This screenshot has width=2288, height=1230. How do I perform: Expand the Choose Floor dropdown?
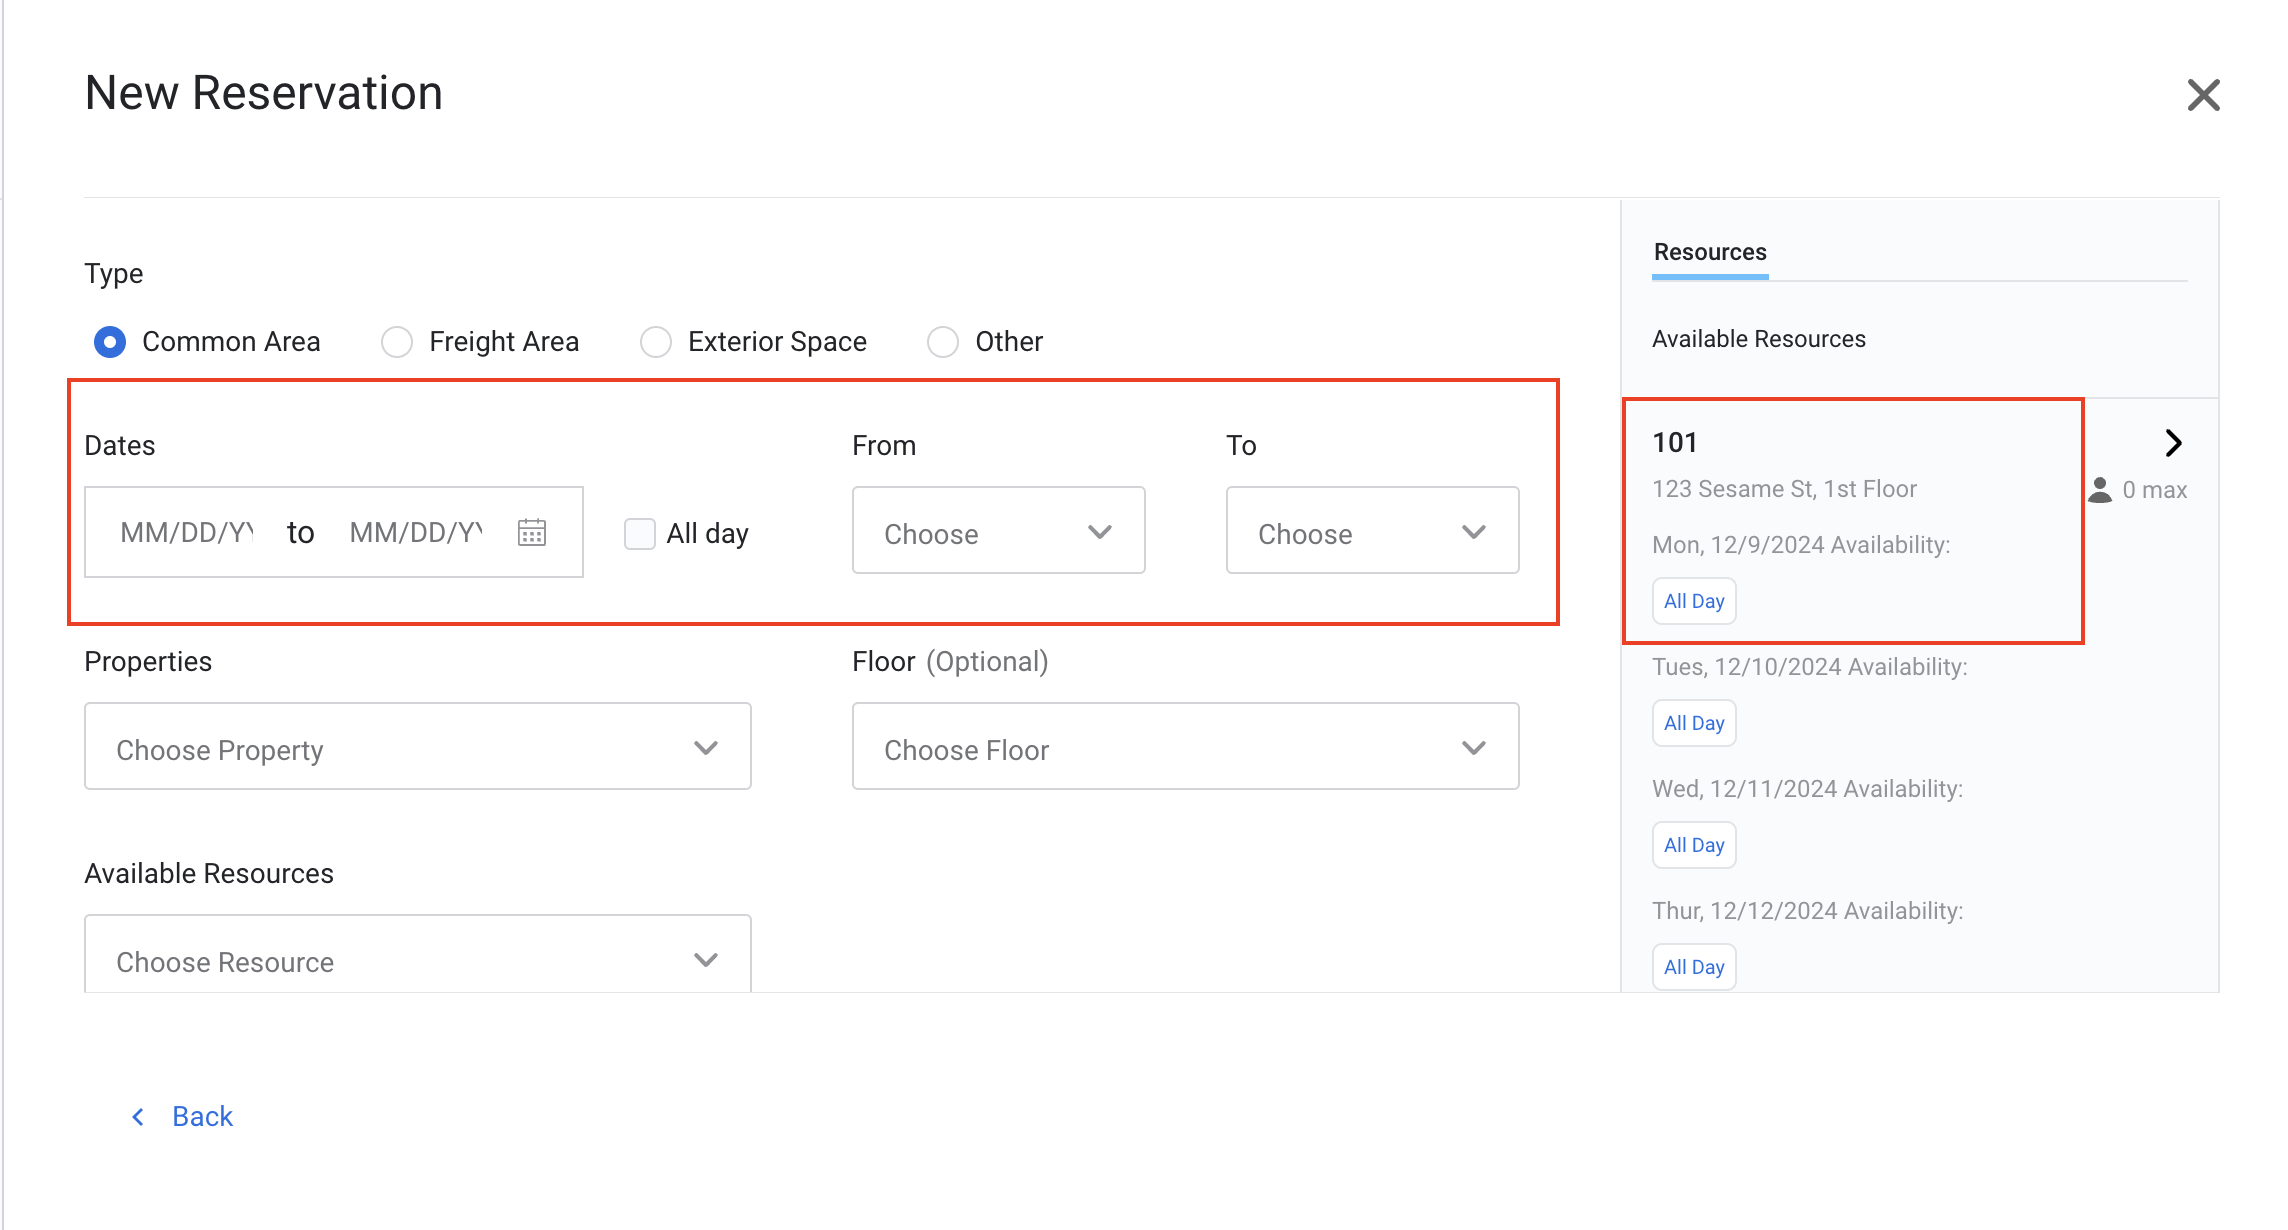[1185, 747]
